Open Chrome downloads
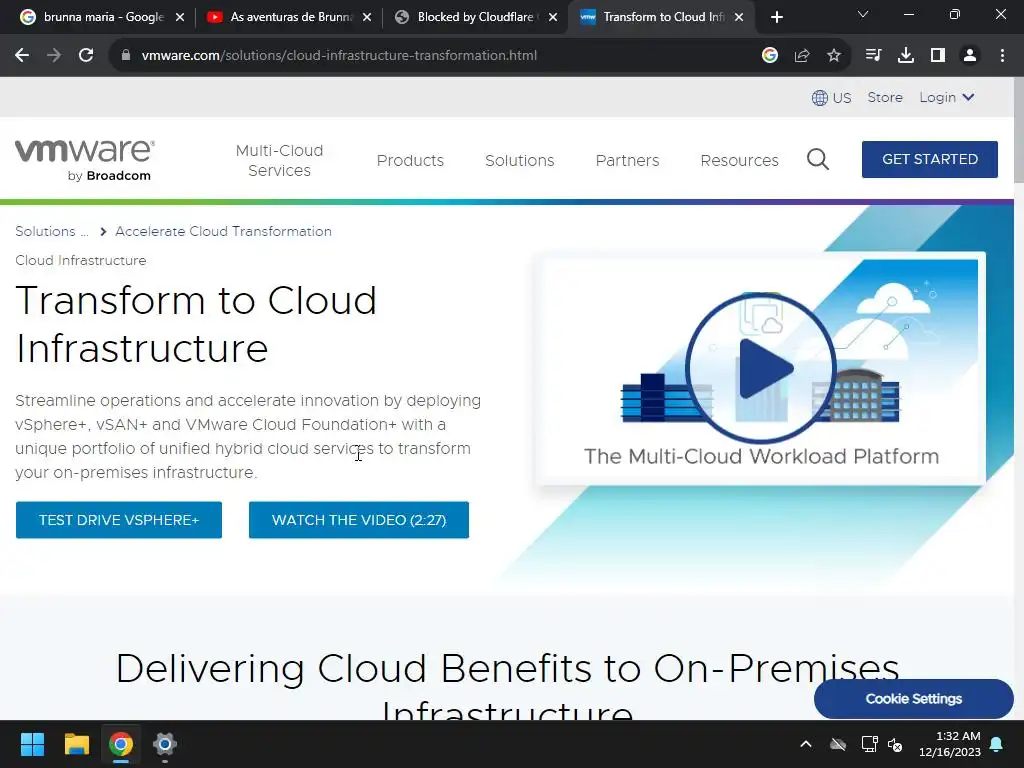This screenshot has width=1024, height=768. pyautogui.click(x=906, y=56)
